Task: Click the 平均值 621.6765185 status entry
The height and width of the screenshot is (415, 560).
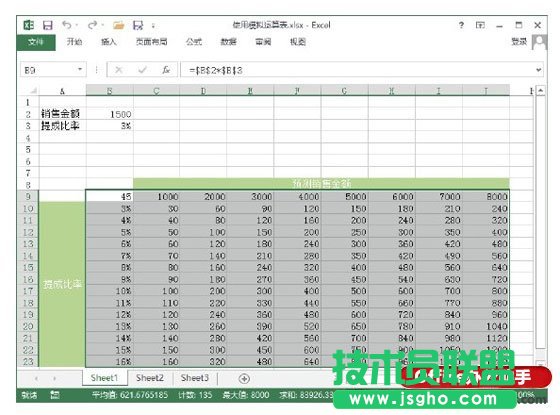Action: [130, 395]
